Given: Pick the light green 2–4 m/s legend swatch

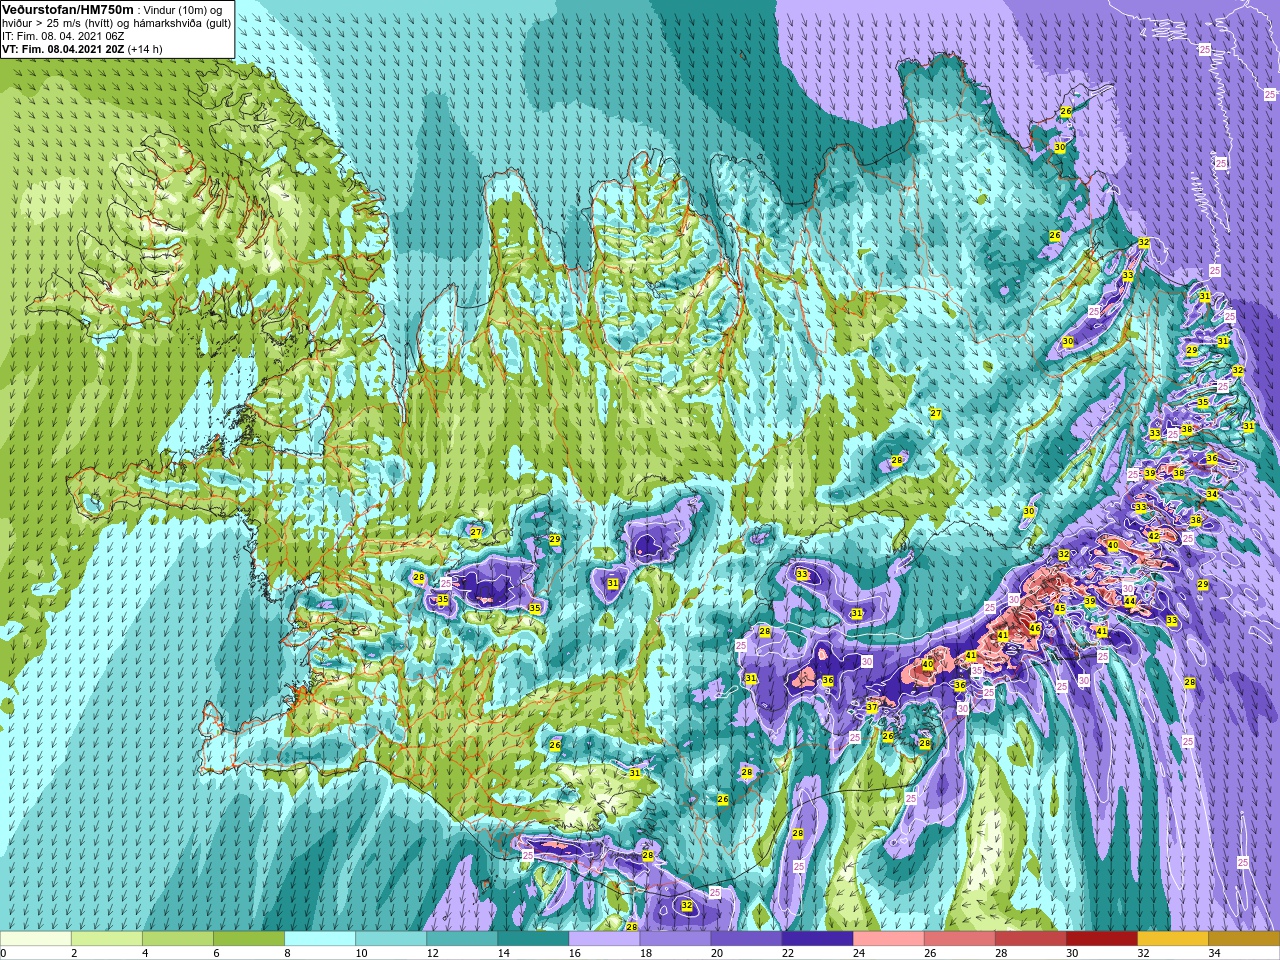Looking at the screenshot, I should (x=107, y=939).
